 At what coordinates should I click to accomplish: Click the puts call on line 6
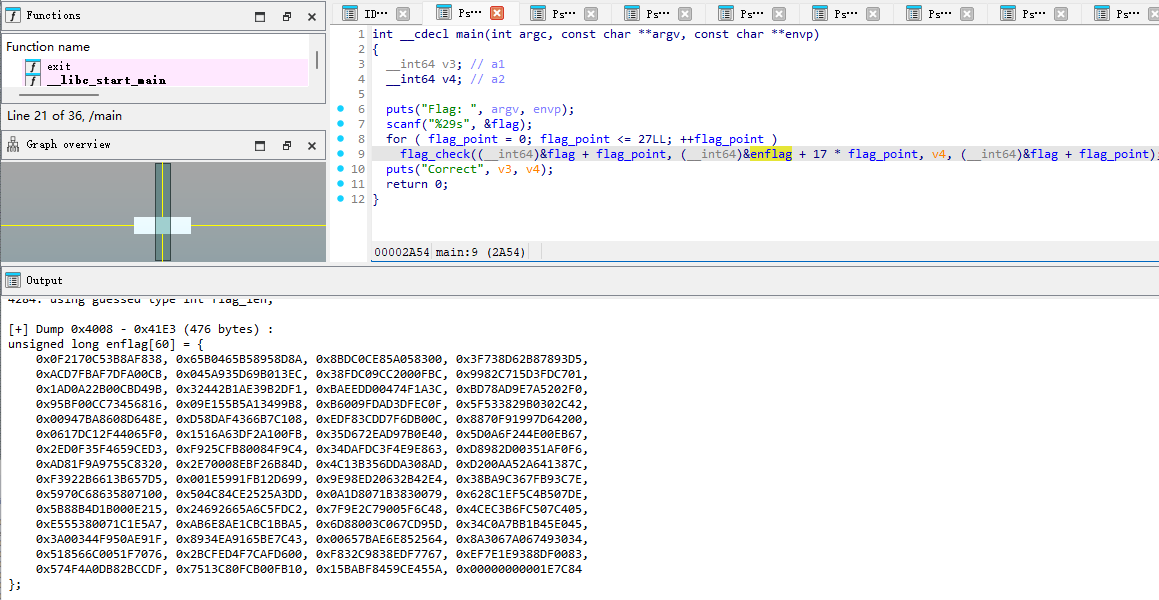coord(400,109)
